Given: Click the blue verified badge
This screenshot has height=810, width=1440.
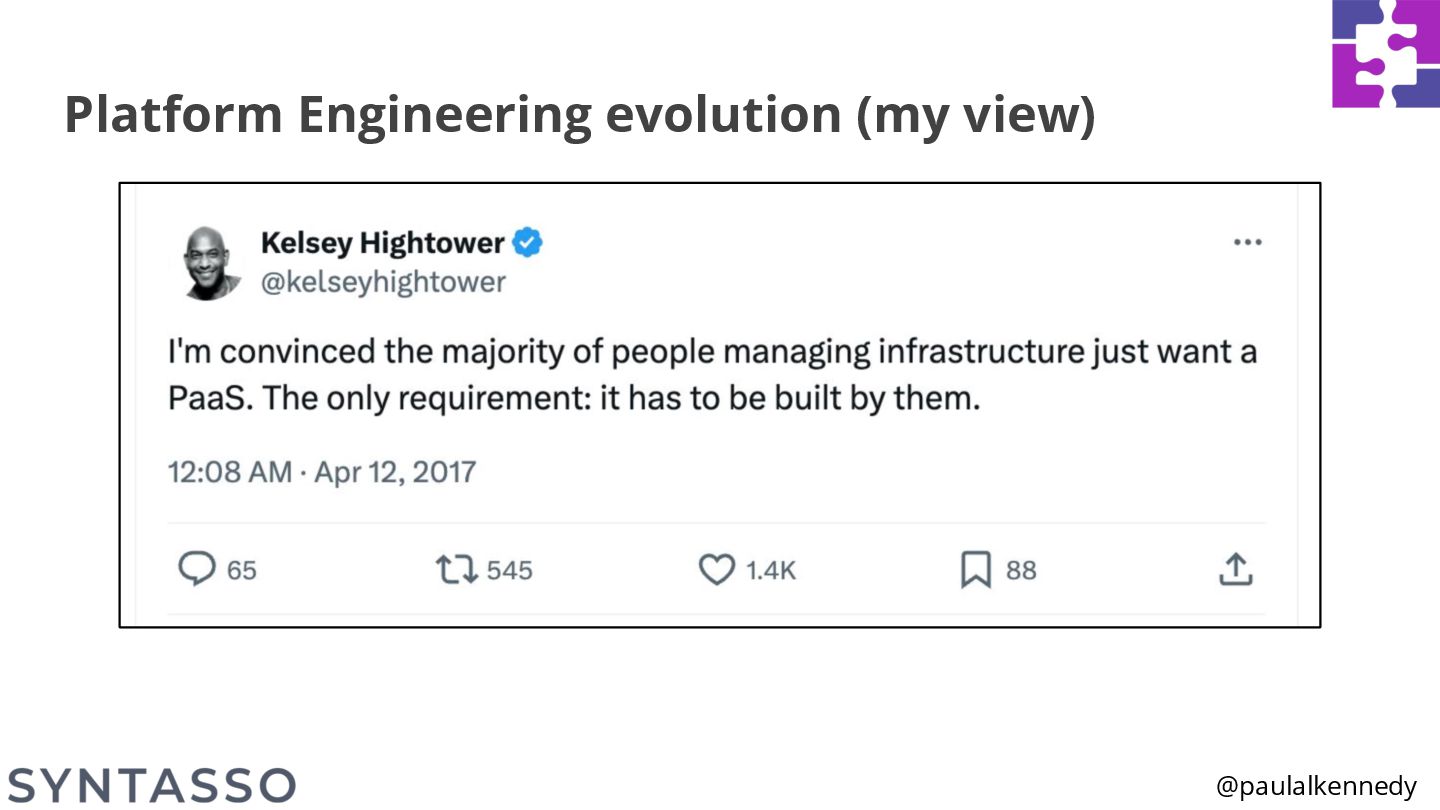Looking at the screenshot, I should [x=527, y=243].
